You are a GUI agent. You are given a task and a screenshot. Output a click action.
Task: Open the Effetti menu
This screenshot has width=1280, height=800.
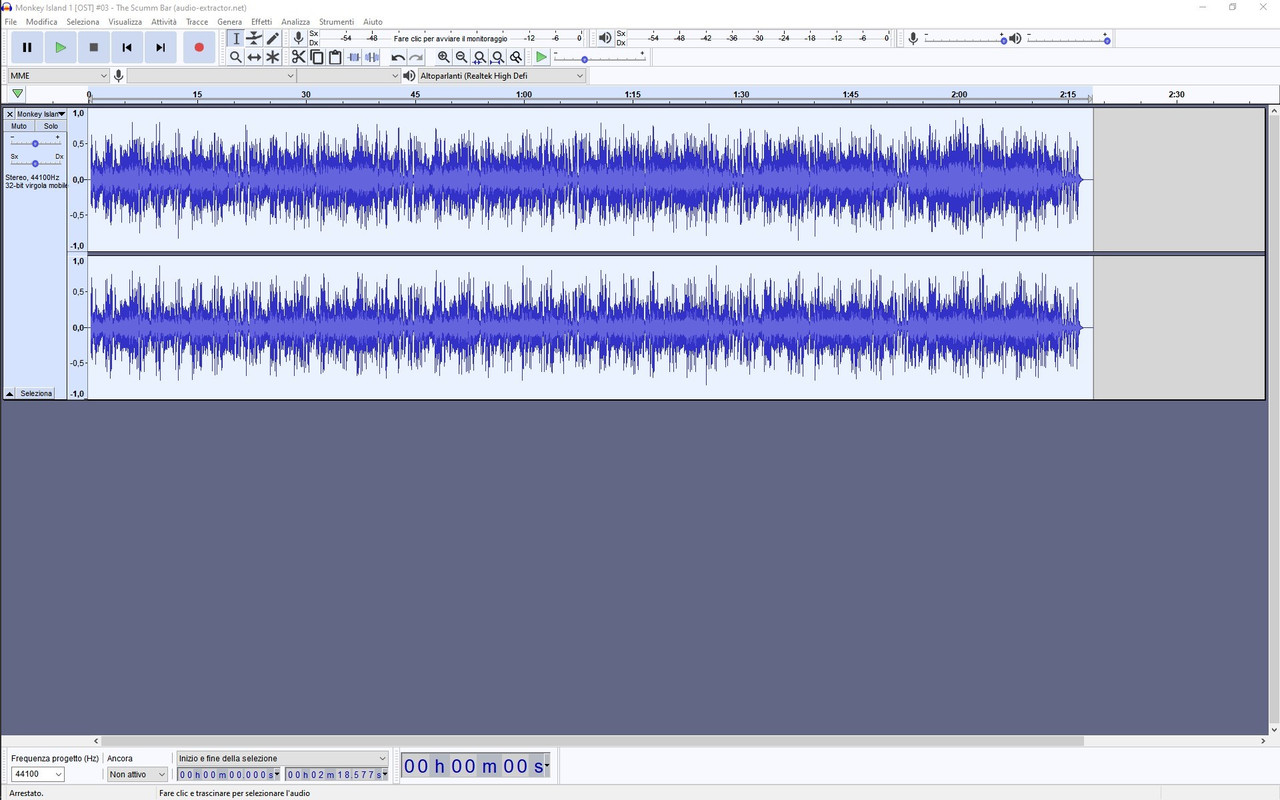click(261, 21)
